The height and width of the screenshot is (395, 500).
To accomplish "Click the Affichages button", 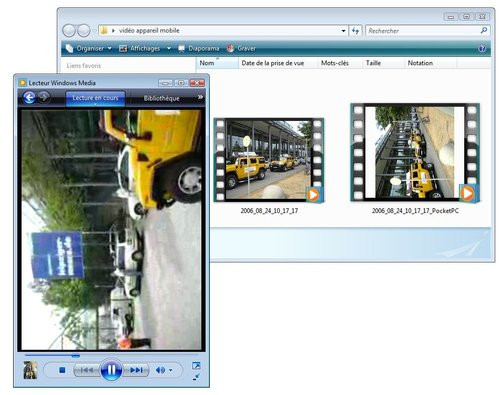I will [x=140, y=49].
